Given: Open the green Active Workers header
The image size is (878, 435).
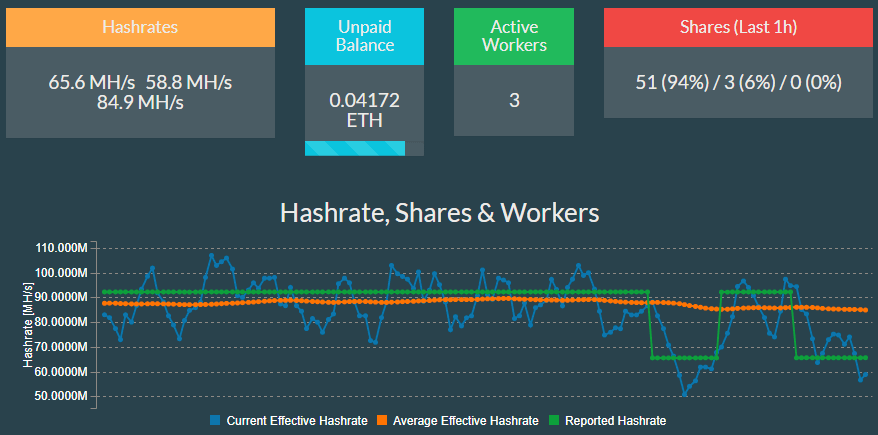Looking at the screenshot, I should [x=513, y=36].
